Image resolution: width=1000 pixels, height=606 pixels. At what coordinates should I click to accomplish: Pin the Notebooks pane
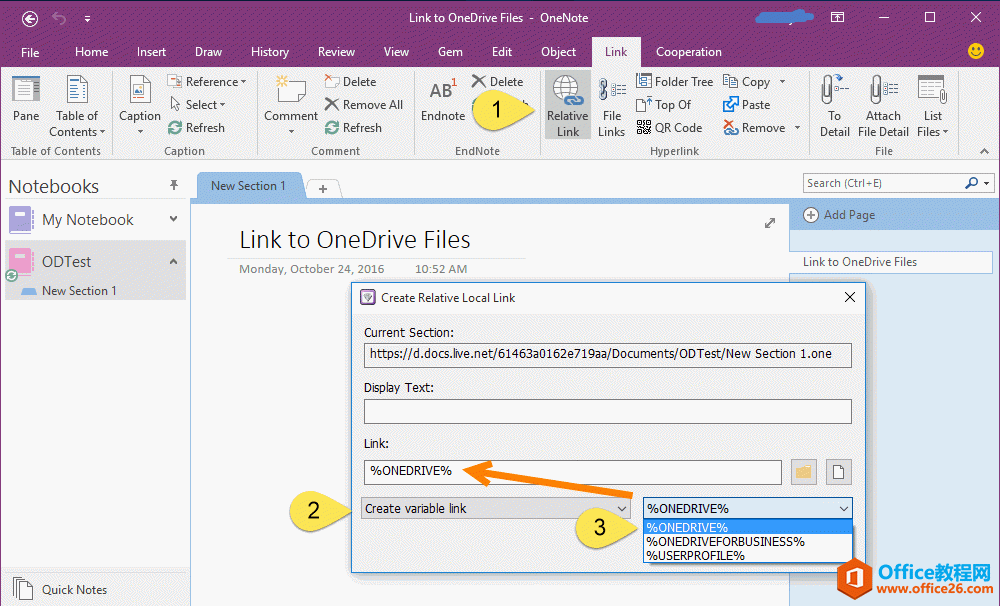coord(173,185)
